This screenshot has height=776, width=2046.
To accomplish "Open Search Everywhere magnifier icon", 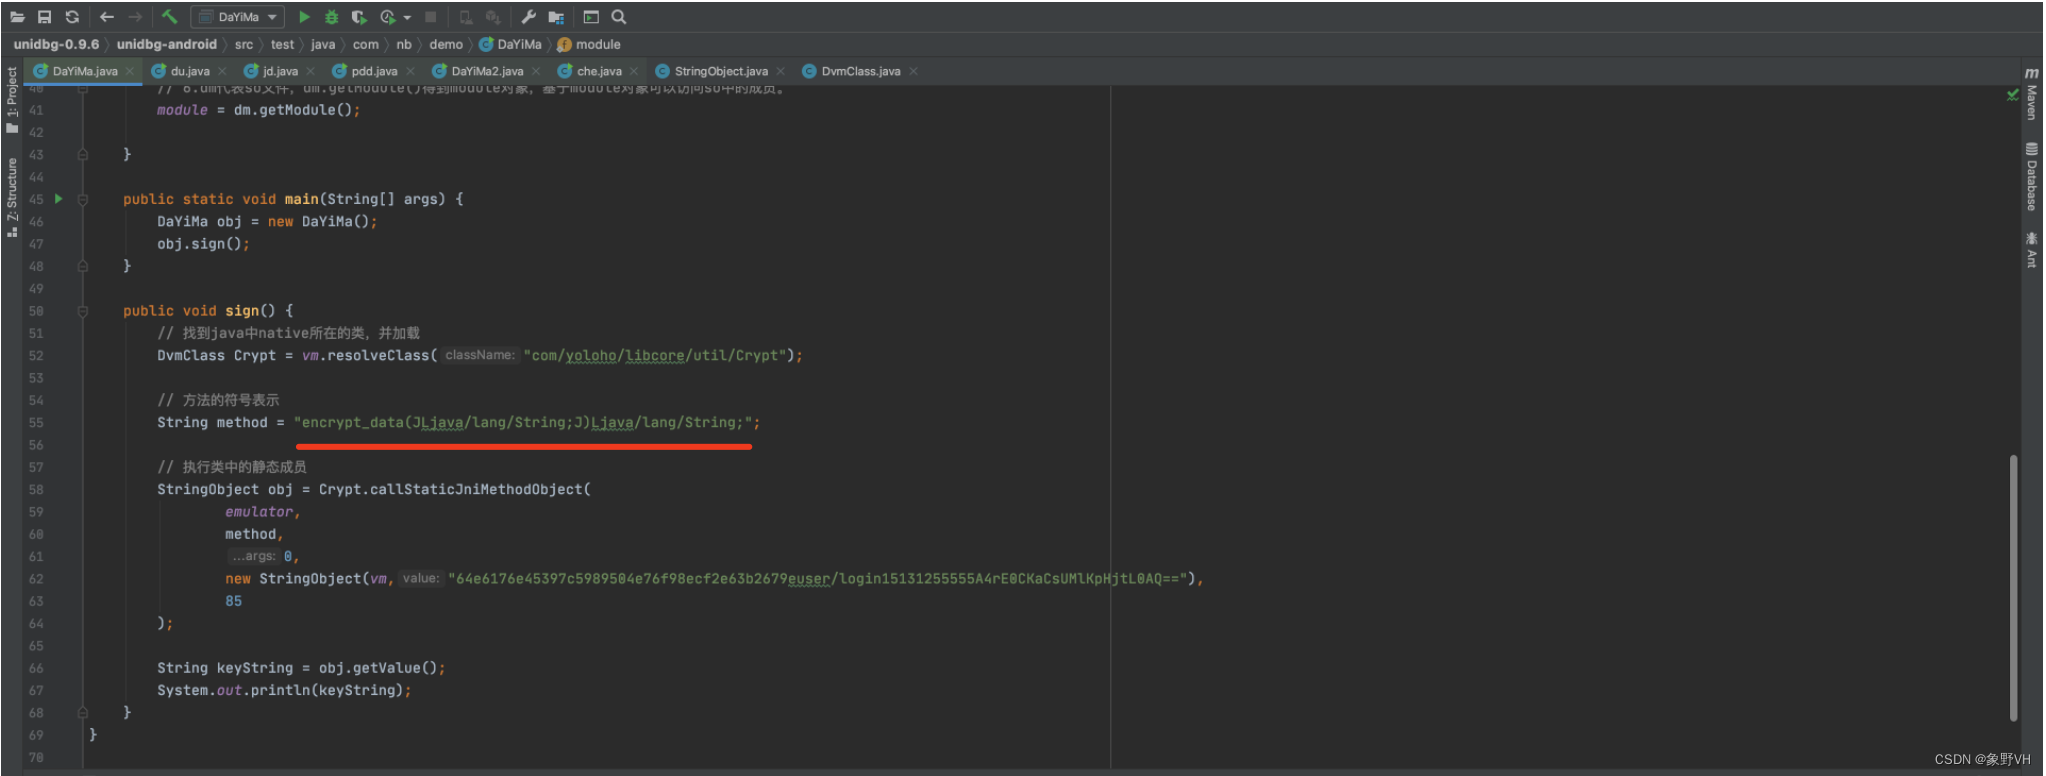I will coord(619,17).
